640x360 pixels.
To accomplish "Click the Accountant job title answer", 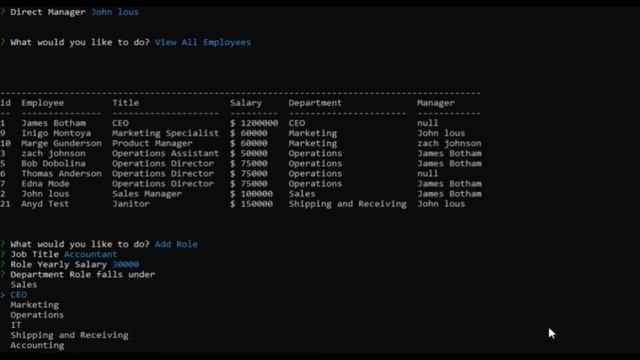I will (91, 254).
